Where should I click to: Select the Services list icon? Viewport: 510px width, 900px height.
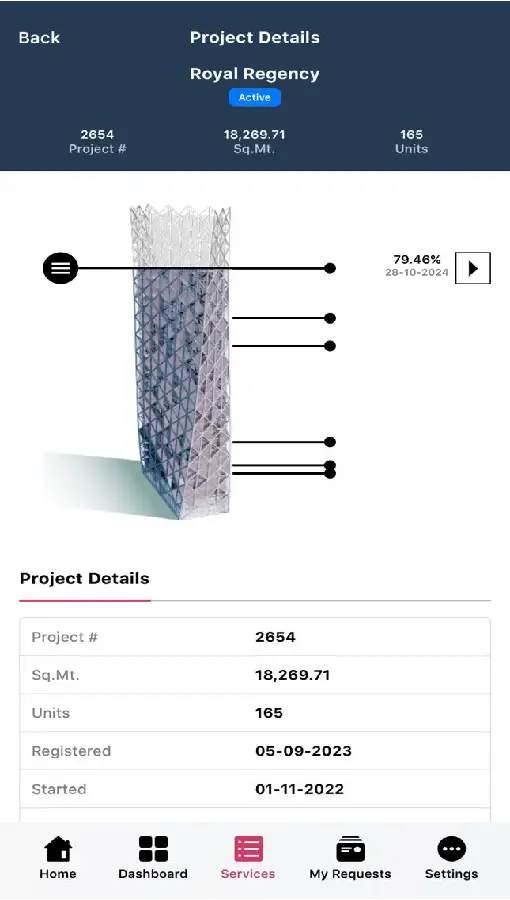click(248, 849)
